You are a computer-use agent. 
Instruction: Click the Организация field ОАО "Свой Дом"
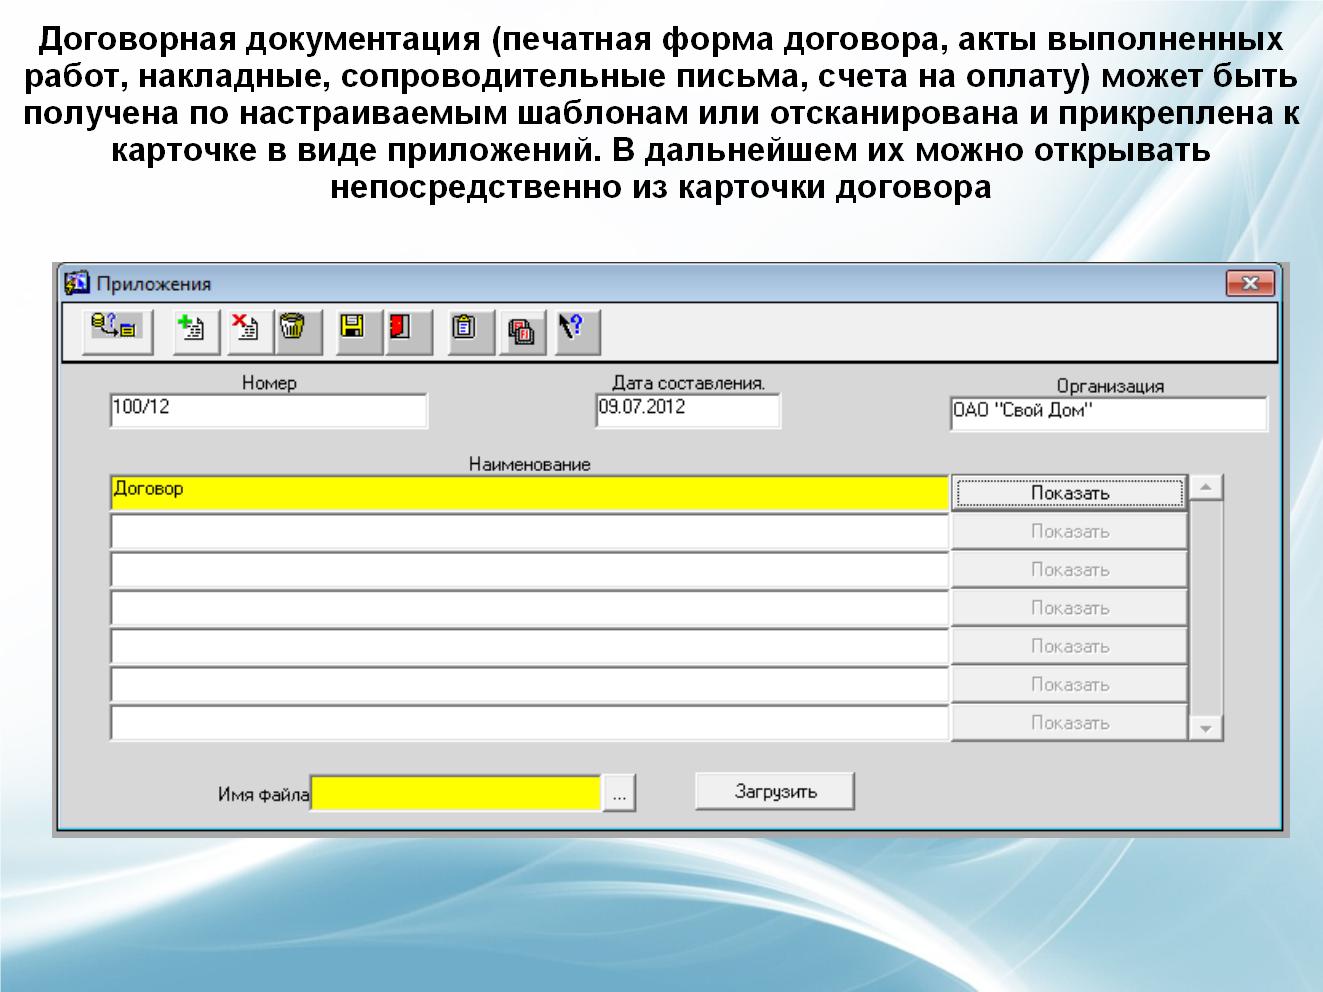point(1109,414)
